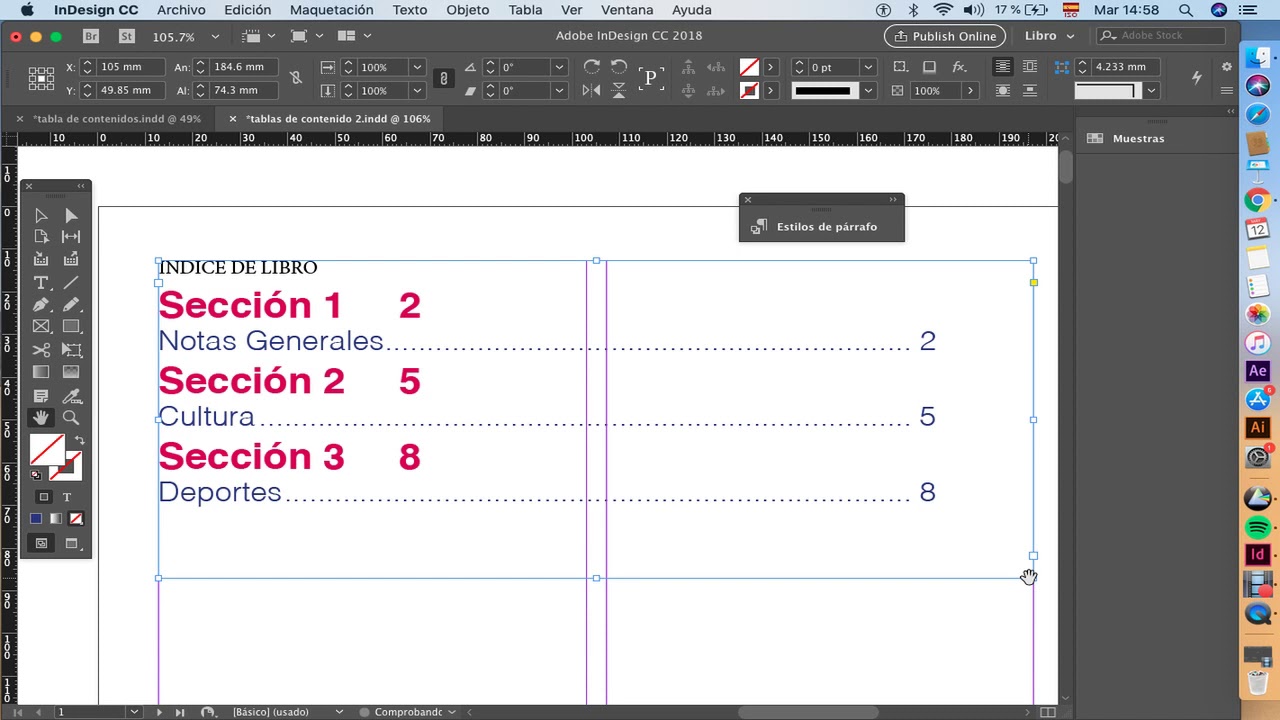
Task: Select the Direct Selection tool
Action: click(71, 215)
